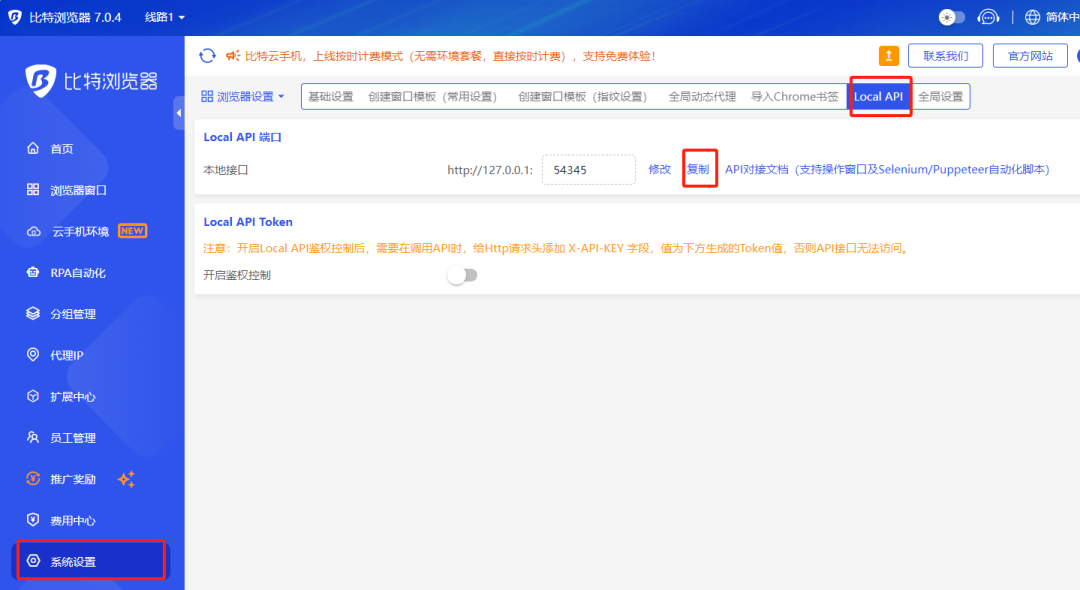Click the large 比特浏览器 sidebar logo
1080x590 pixels.
92,81
